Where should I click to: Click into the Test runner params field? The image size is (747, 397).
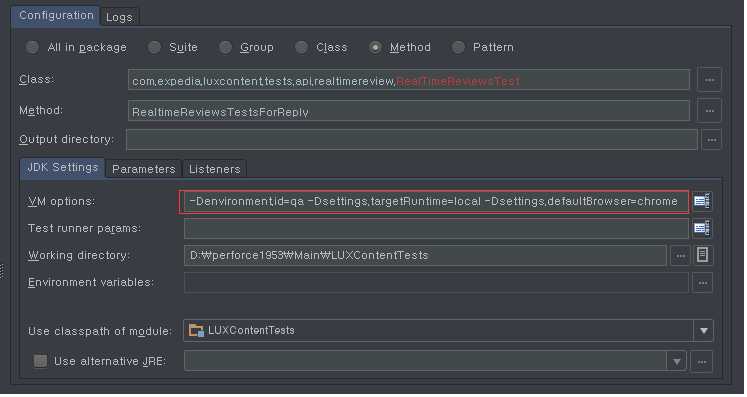[x=436, y=229]
